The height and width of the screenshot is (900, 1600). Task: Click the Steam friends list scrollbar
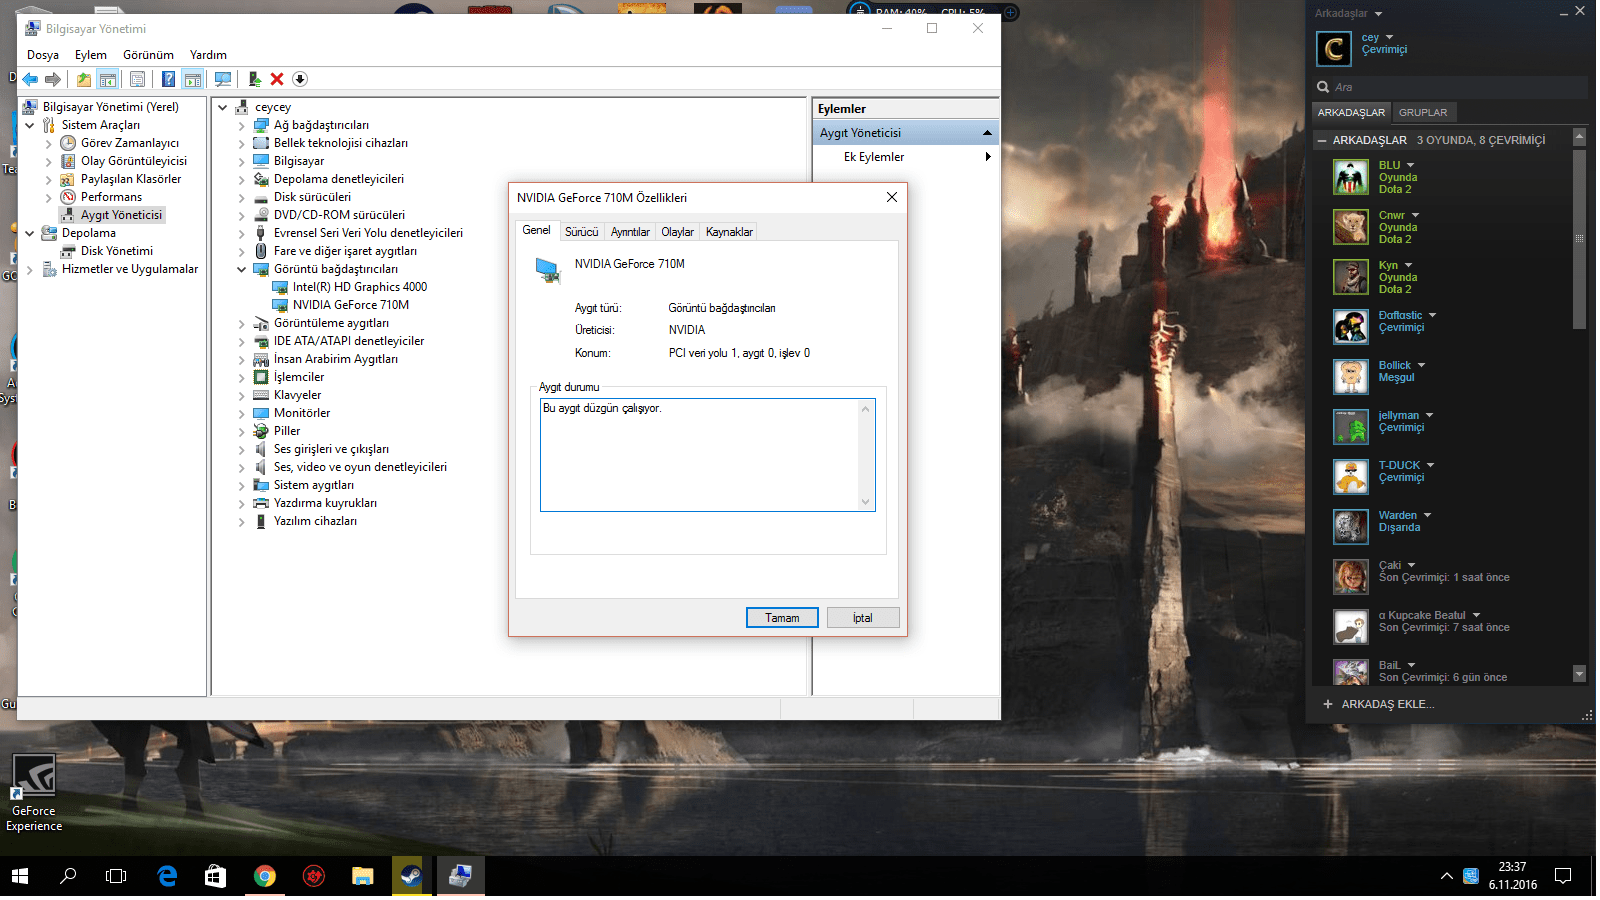[1580, 240]
